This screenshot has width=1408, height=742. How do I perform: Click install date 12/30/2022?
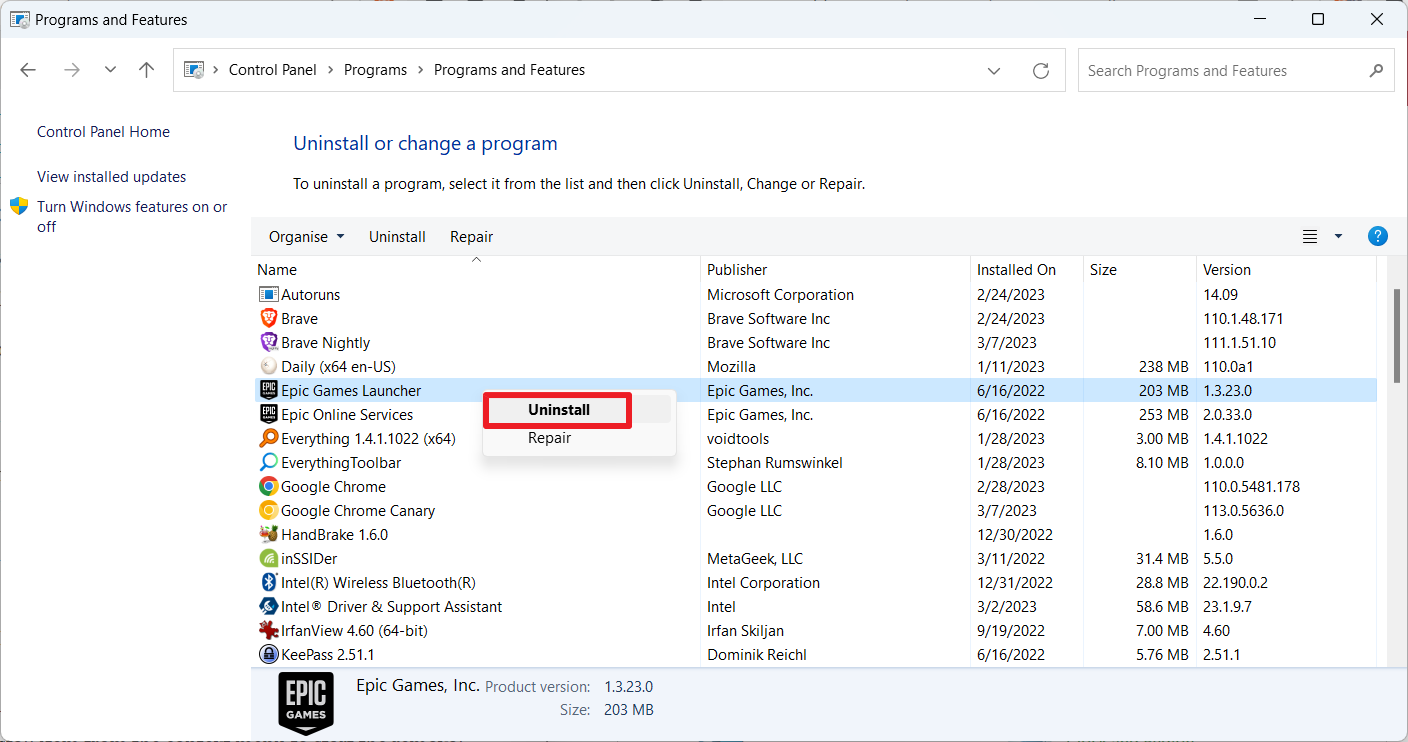(1014, 535)
